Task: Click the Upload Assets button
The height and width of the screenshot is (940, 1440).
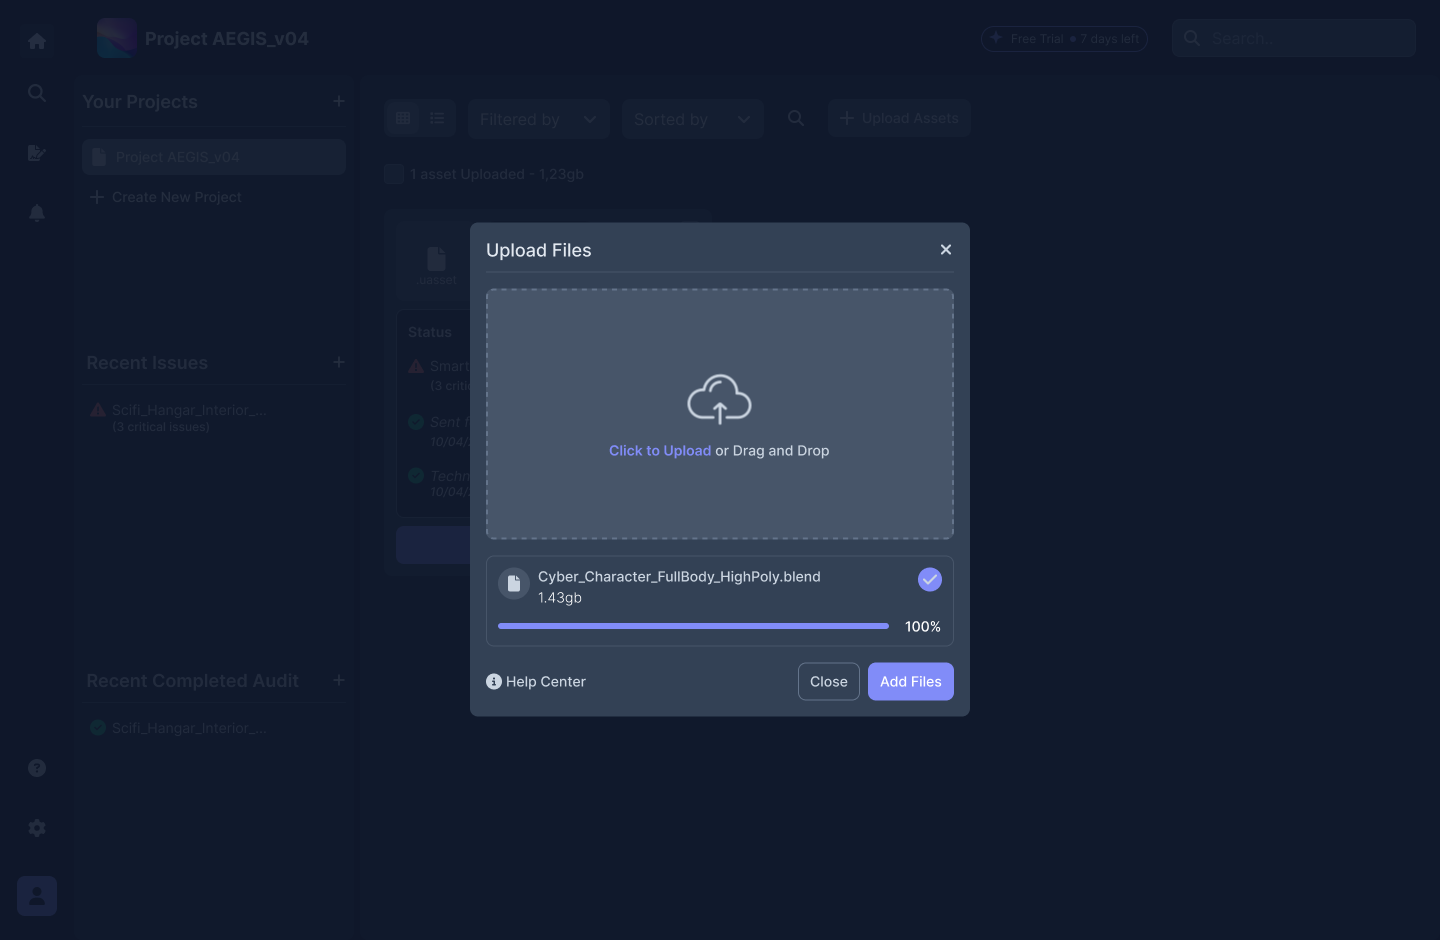Action: 899,118
